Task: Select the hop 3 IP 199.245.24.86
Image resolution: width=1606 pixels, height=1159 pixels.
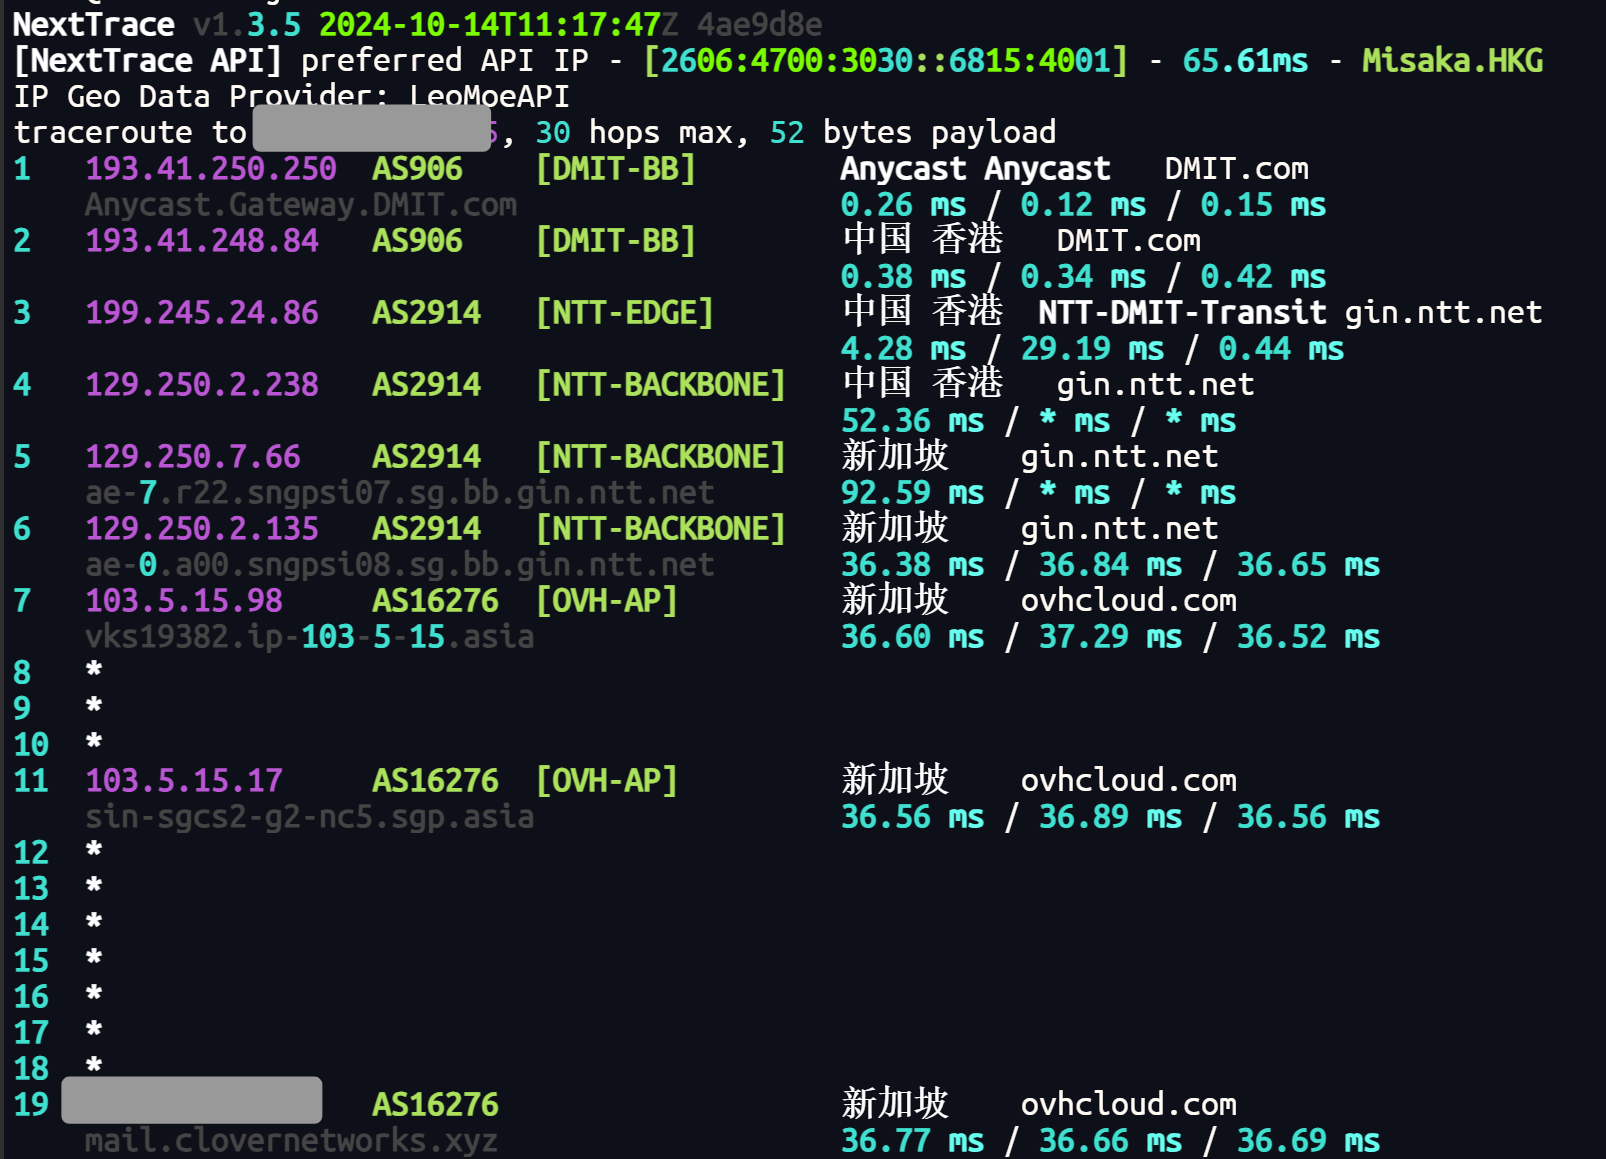Action: pos(202,313)
